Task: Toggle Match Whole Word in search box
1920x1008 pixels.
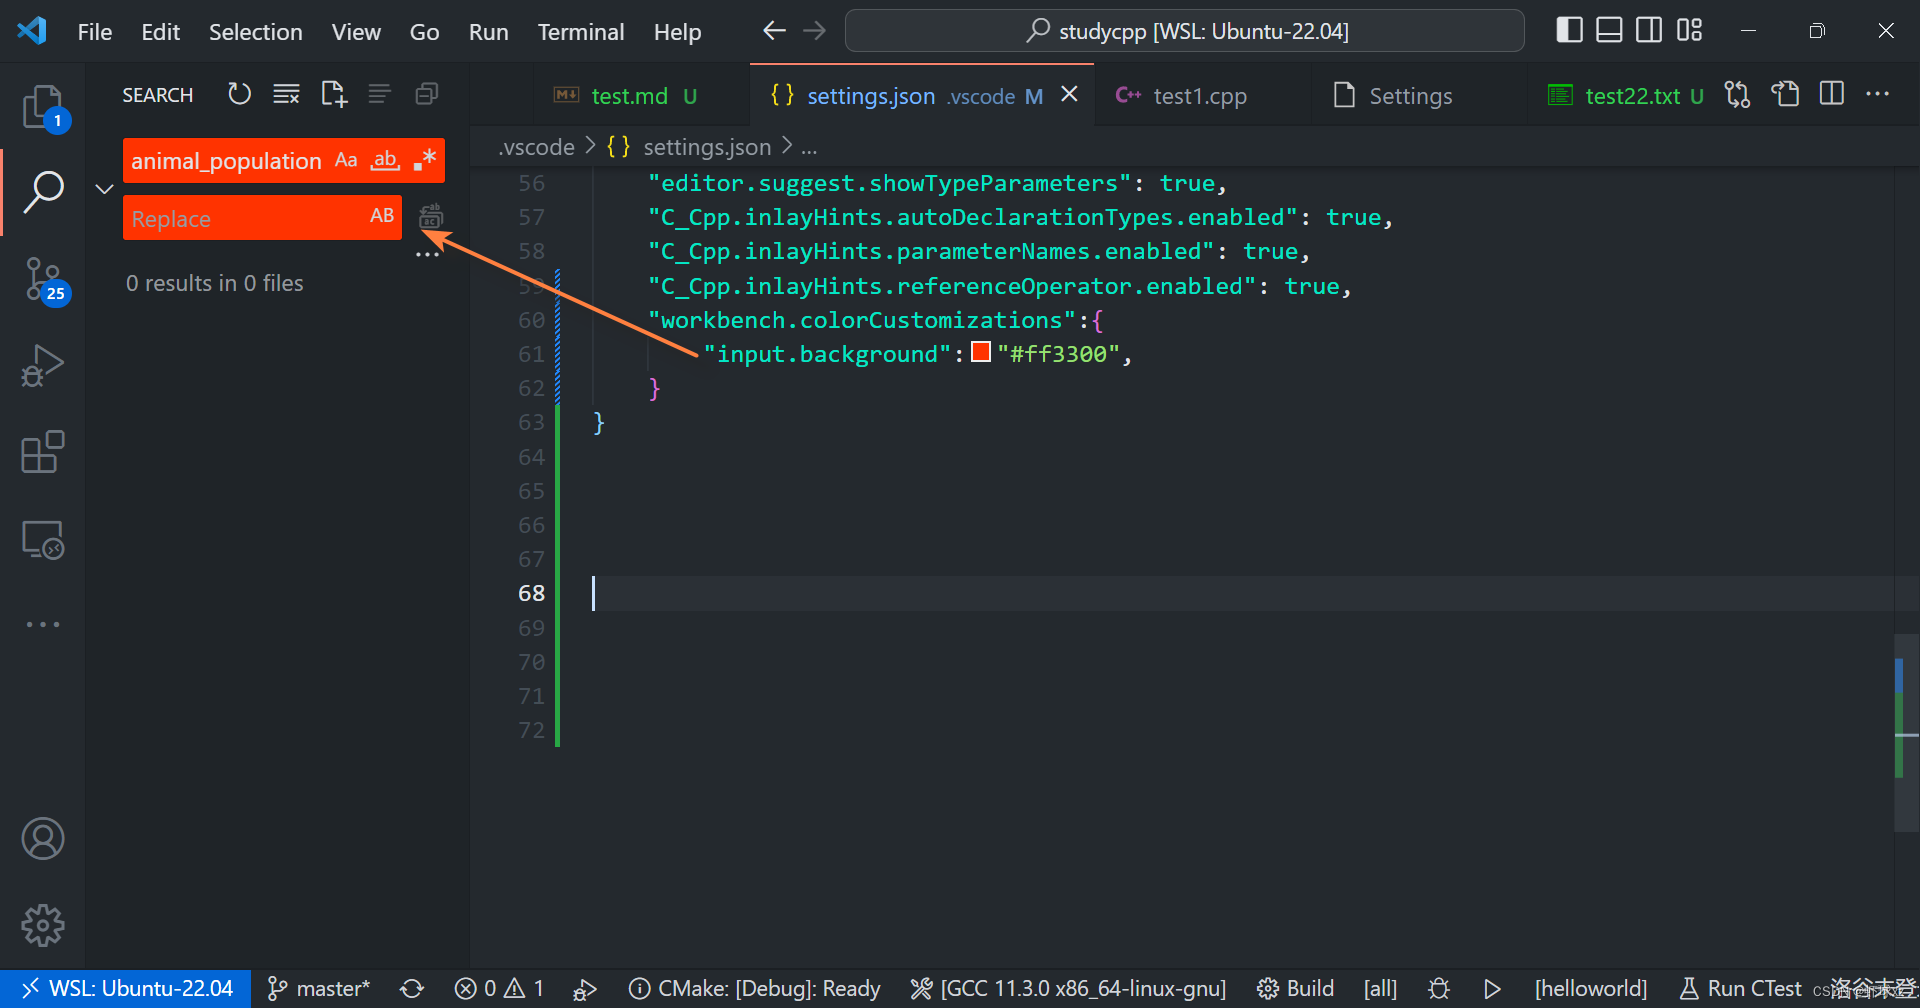Action: pos(385,160)
